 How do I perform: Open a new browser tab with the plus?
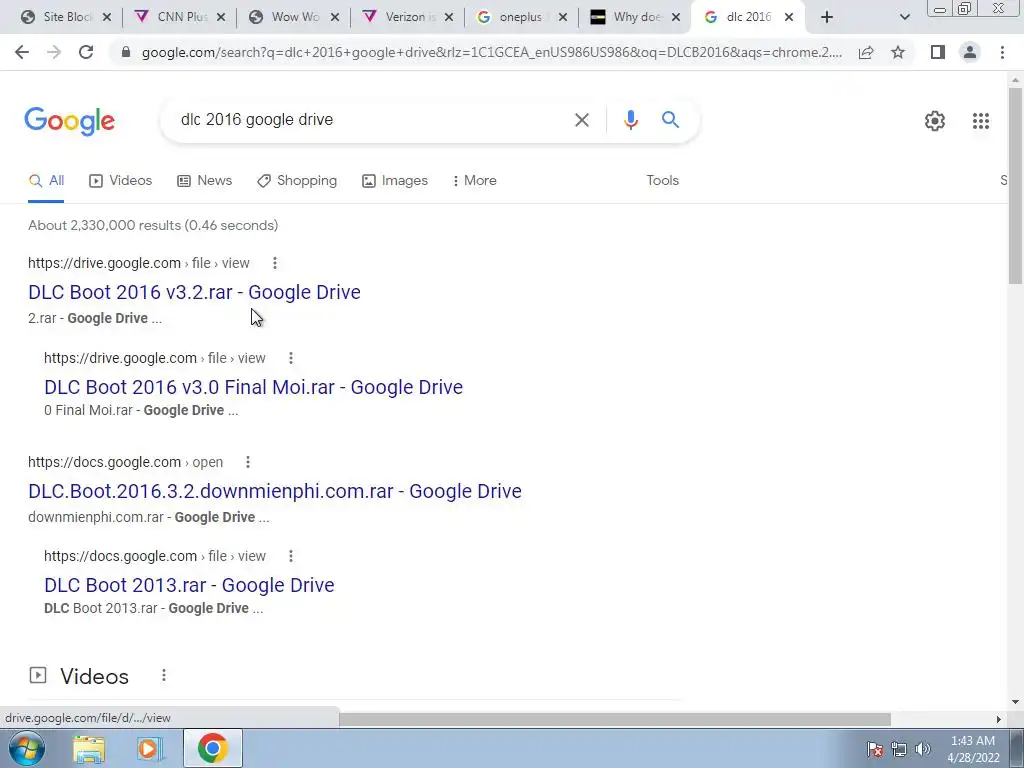tap(827, 17)
